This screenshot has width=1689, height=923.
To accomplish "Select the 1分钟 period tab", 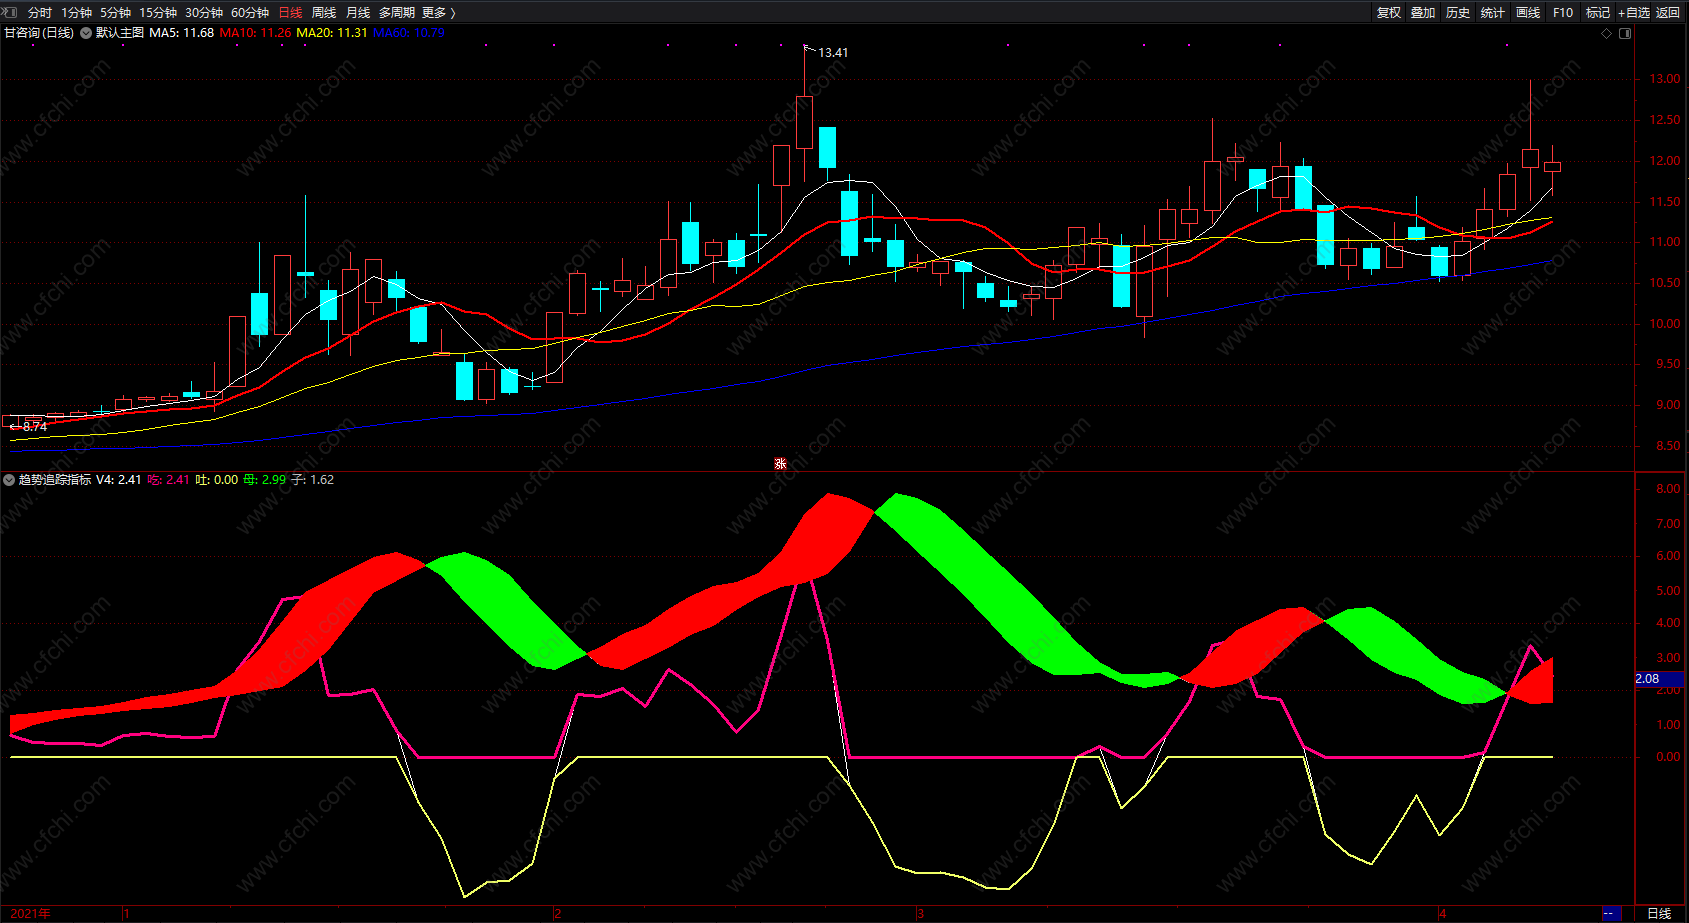I will 76,13.
